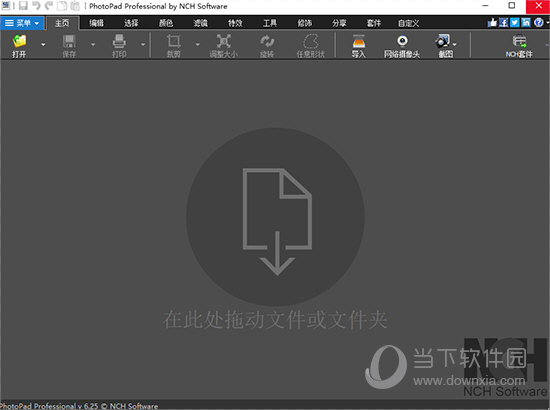Viewport: 550px width, 410px height.
Task: Switch to the 滤镜 (Filter) tab
Action: [x=201, y=23]
